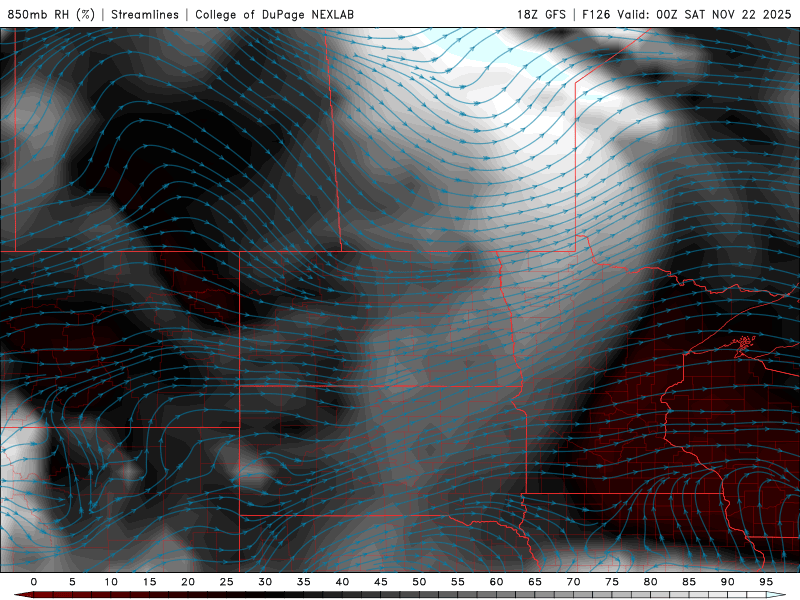Screen dimensions: 800x600
Task: Pick the pale white high-humidity end of colorbar
Action: click(x=776, y=595)
